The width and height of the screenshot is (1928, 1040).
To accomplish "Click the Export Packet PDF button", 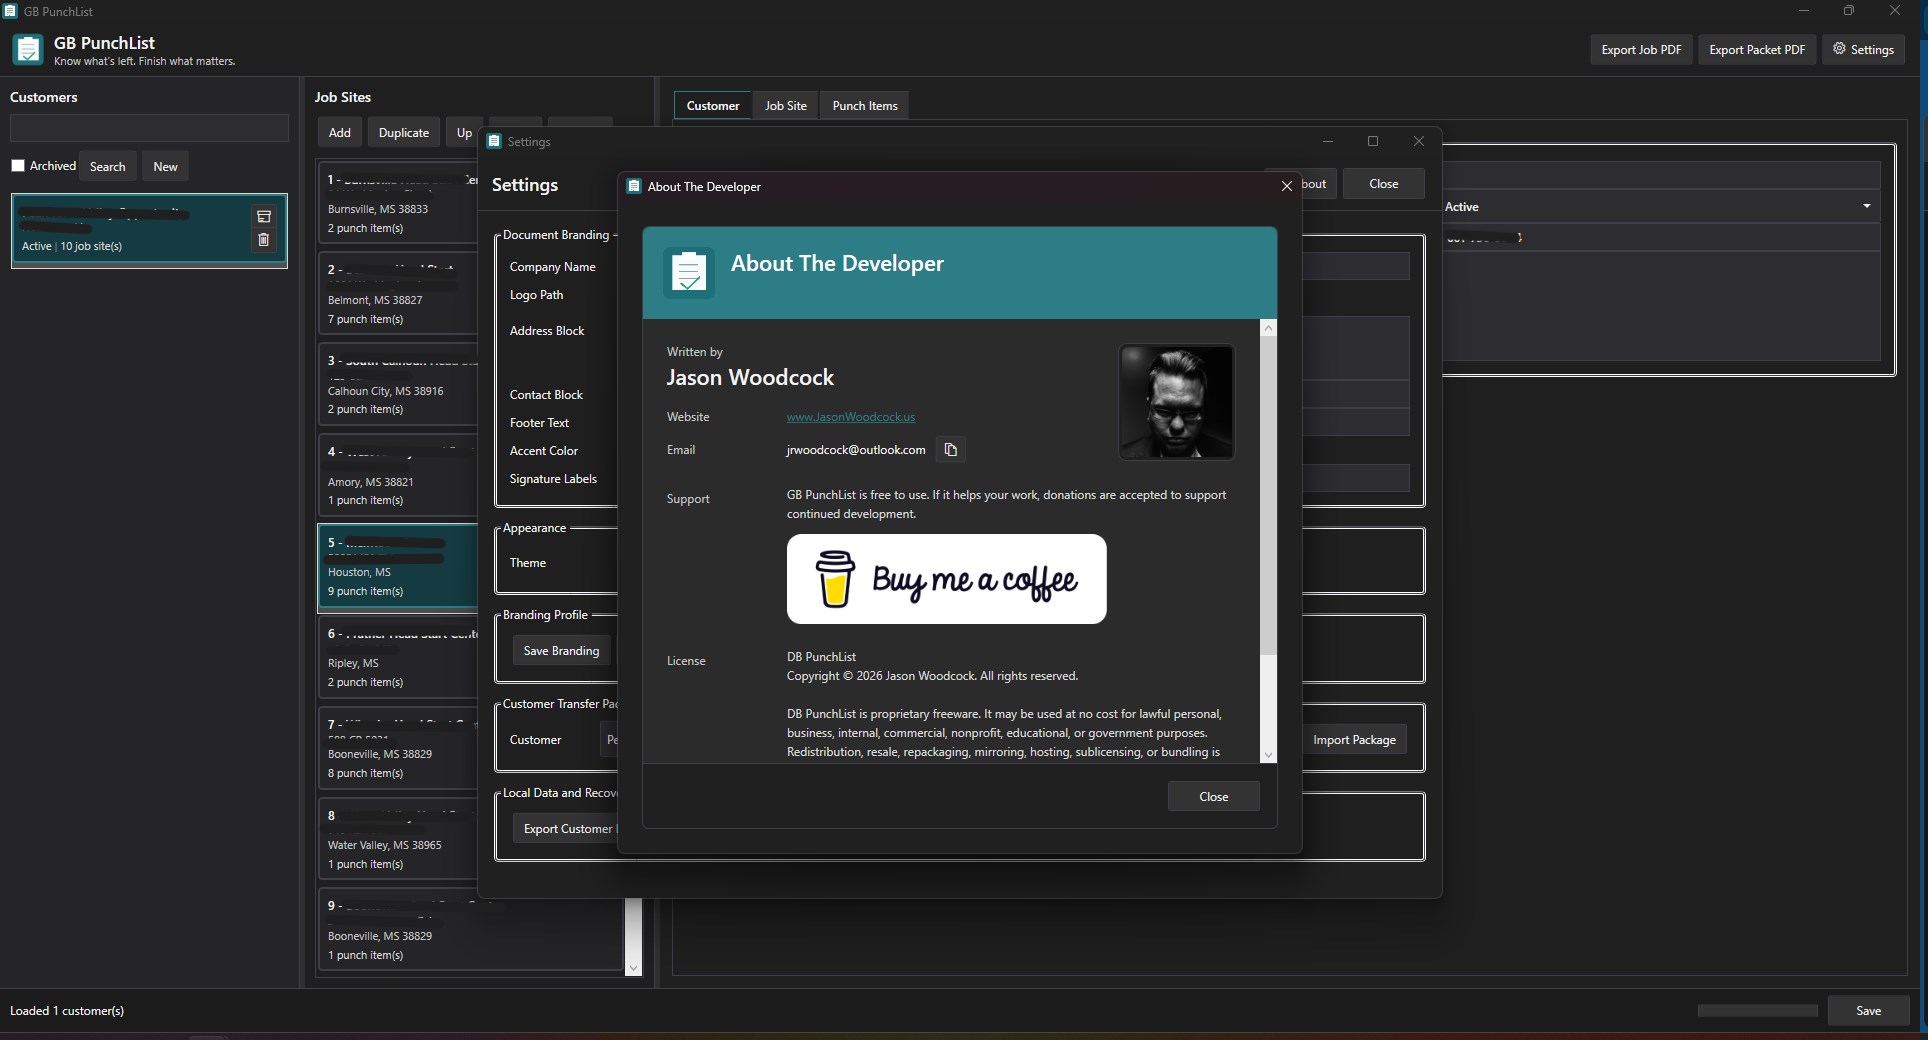I will [x=1757, y=50].
